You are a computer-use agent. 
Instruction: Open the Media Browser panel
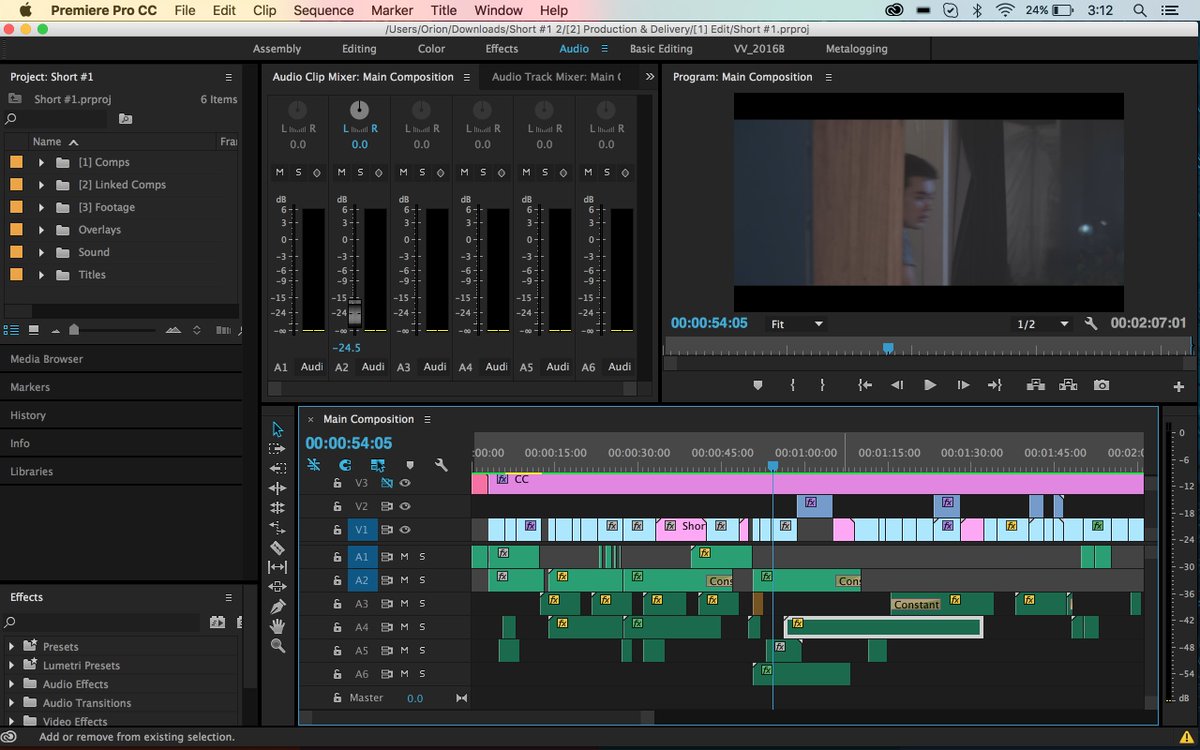coord(47,359)
